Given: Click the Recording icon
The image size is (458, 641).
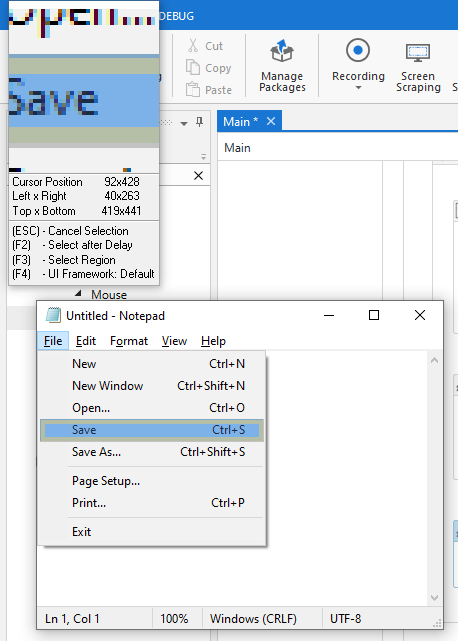Looking at the screenshot, I should click(x=358, y=50).
